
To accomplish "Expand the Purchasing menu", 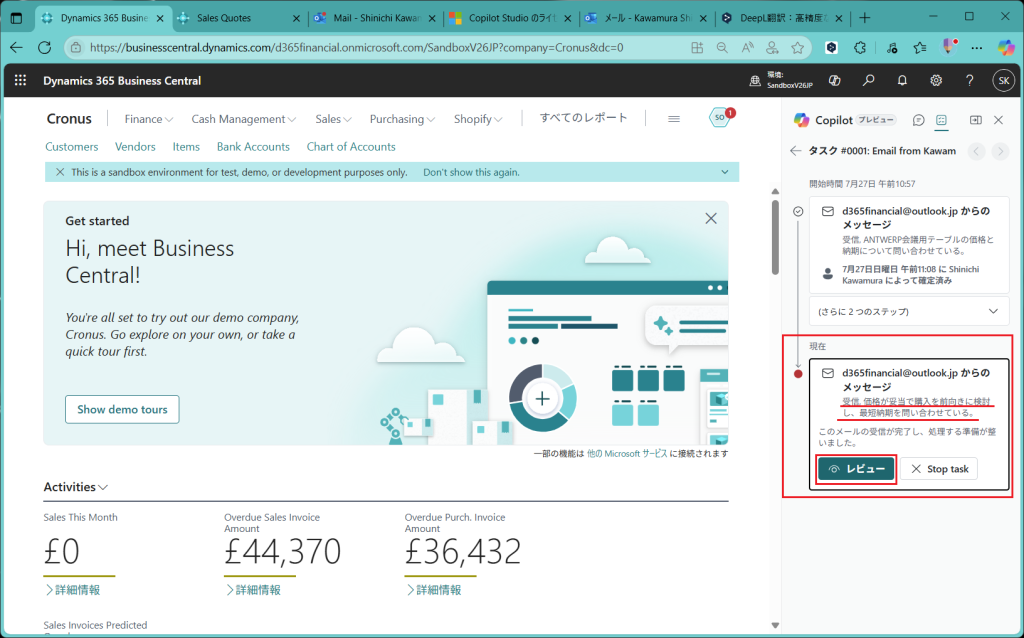I will pyautogui.click(x=402, y=119).
